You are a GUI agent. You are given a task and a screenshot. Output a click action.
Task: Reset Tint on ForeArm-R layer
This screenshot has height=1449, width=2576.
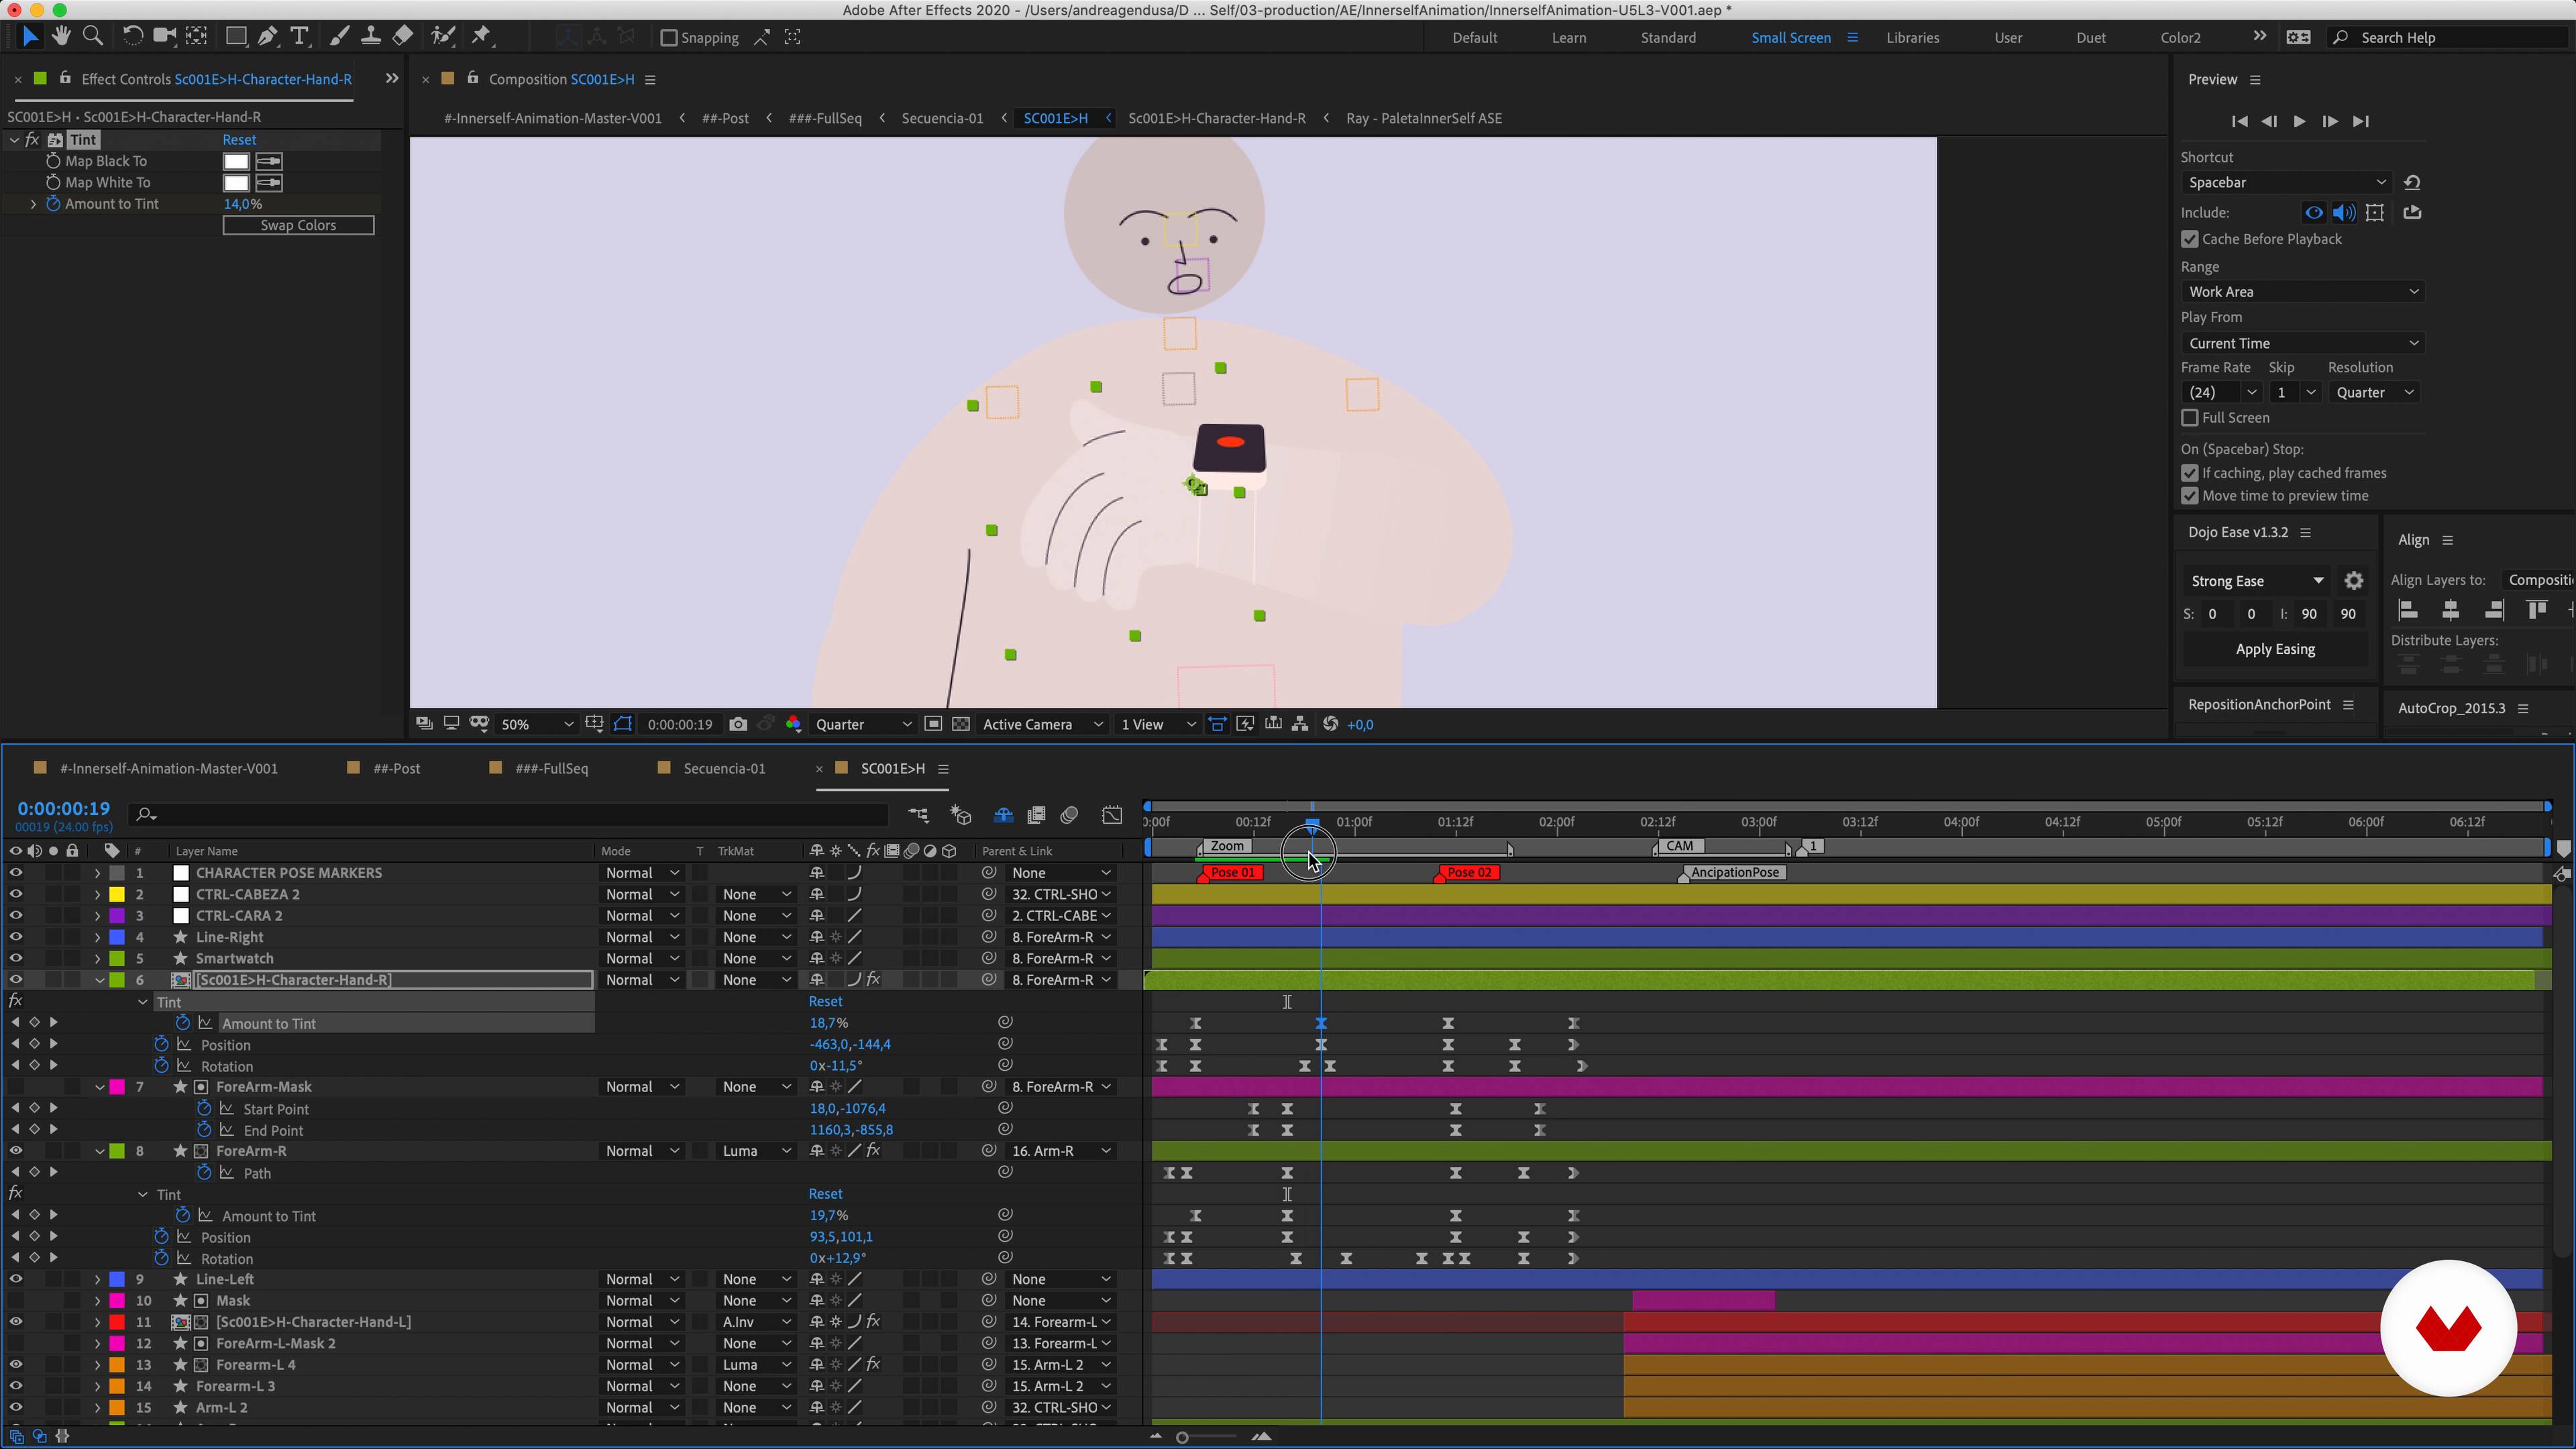coord(825,1194)
